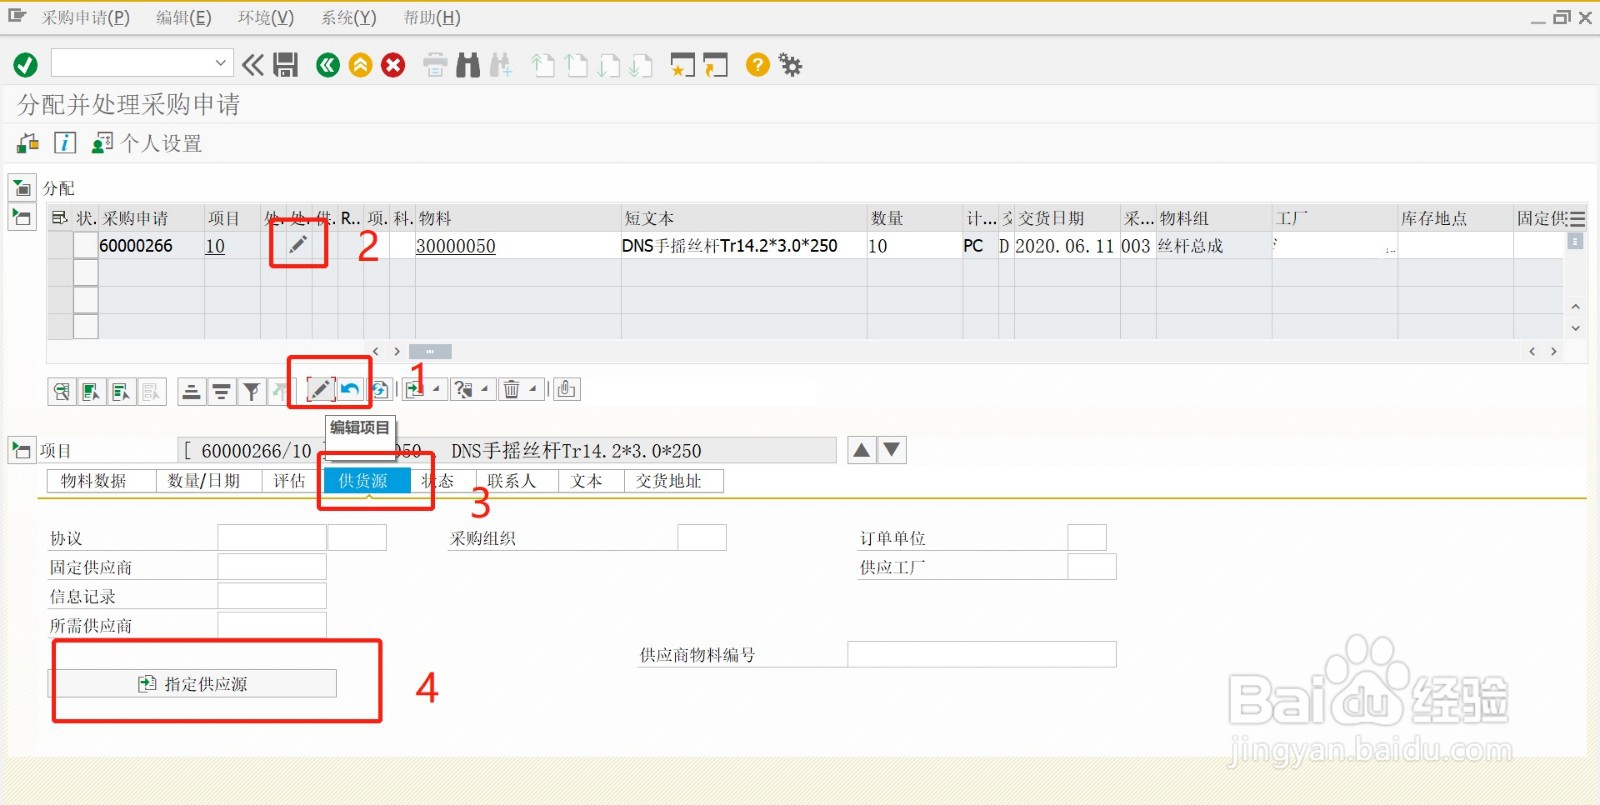Screen dimensions: 1600x805
Task: Open table column settings icon at top right
Action: (1577, 219)
